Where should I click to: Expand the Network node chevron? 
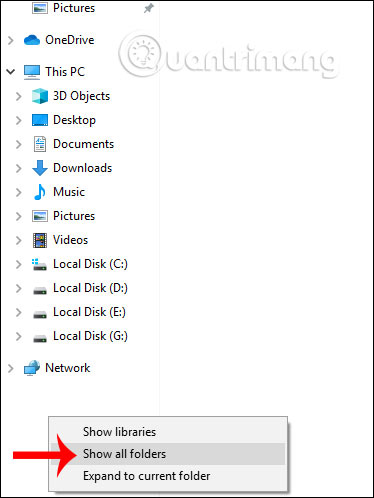(x=11, y=368)
